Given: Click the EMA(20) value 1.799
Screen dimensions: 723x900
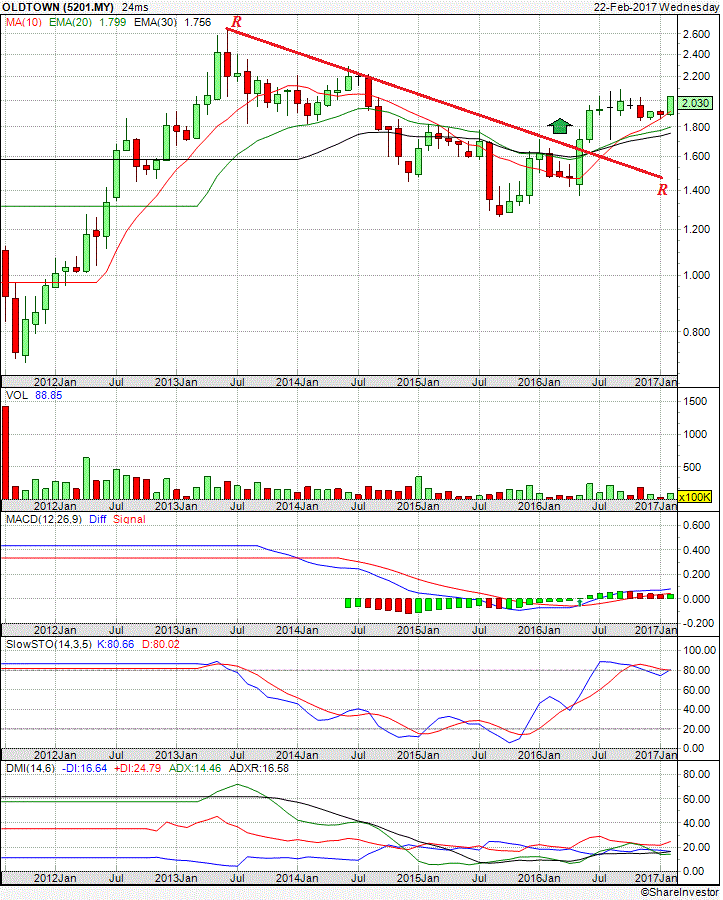Looking at the screenshot, I should click(x=112, y=22).
